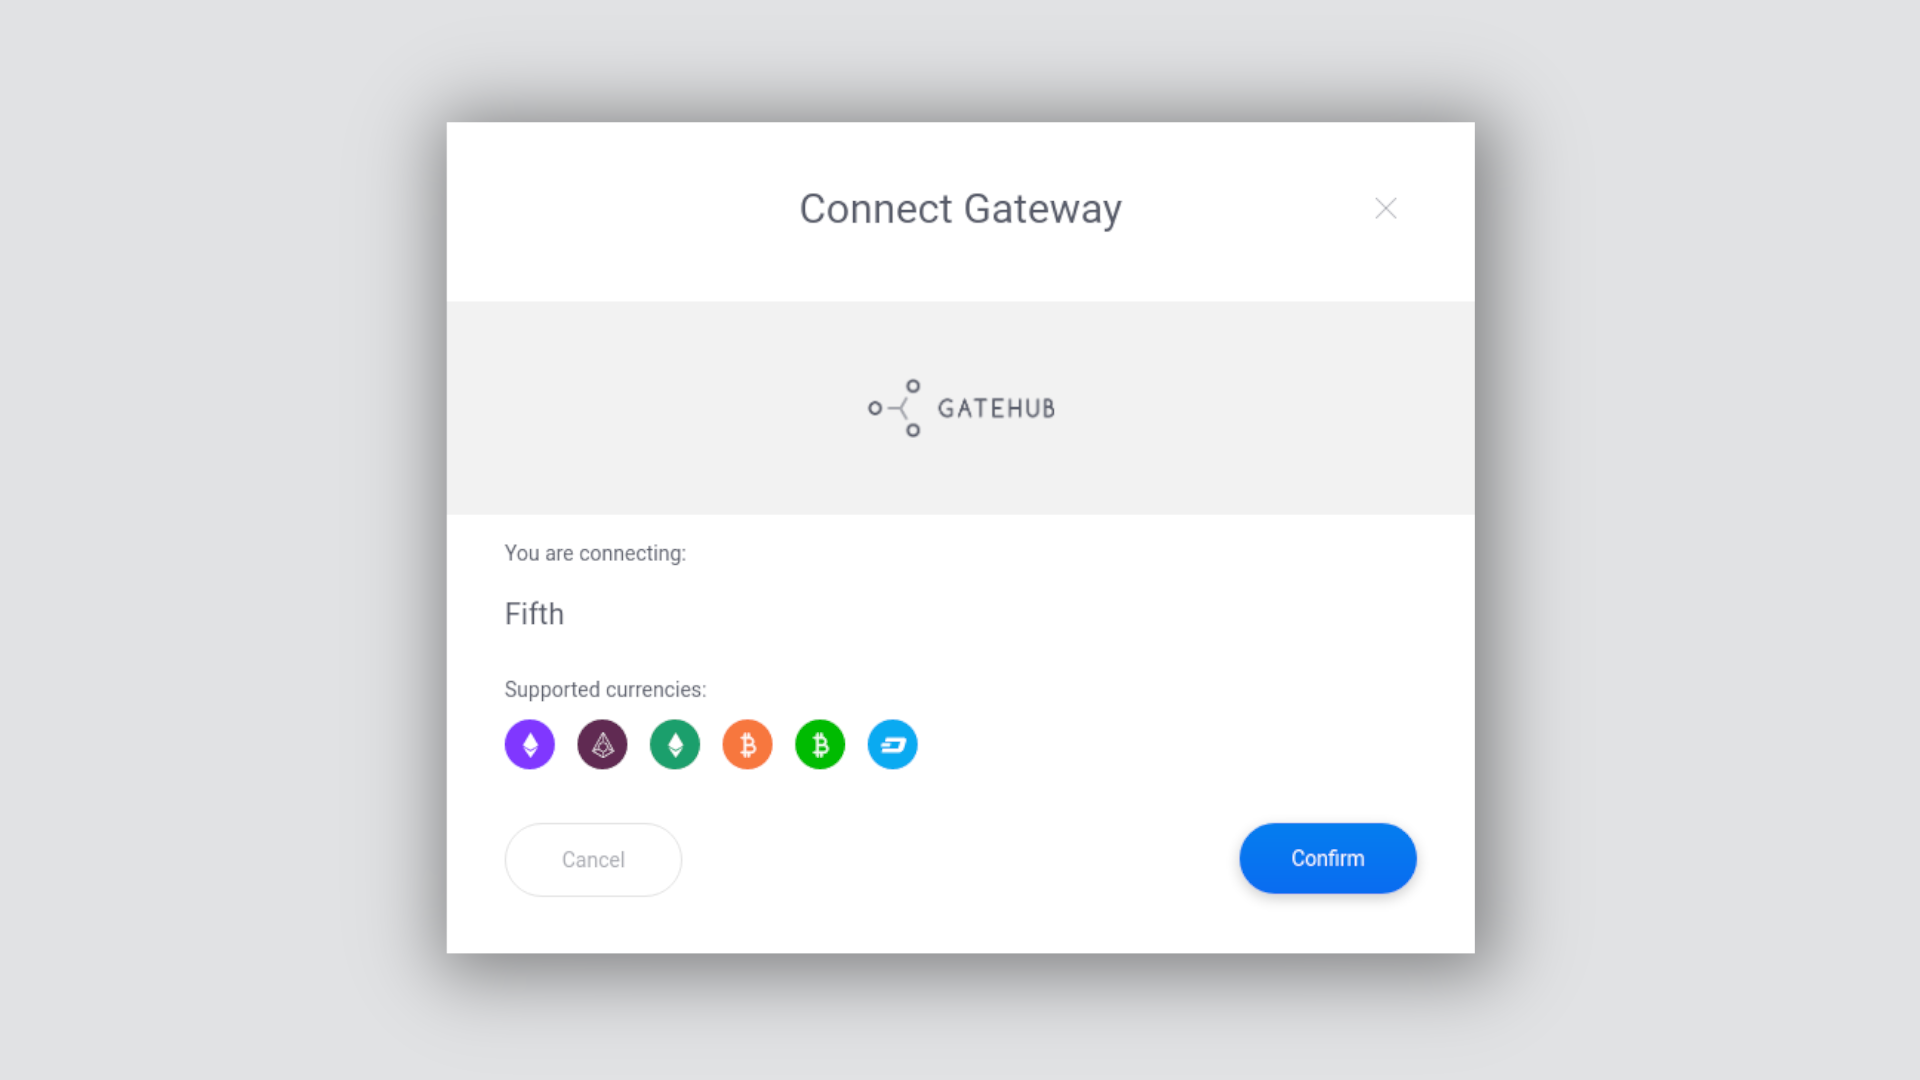Click the Cancel button to dismiss

(592, 858)
